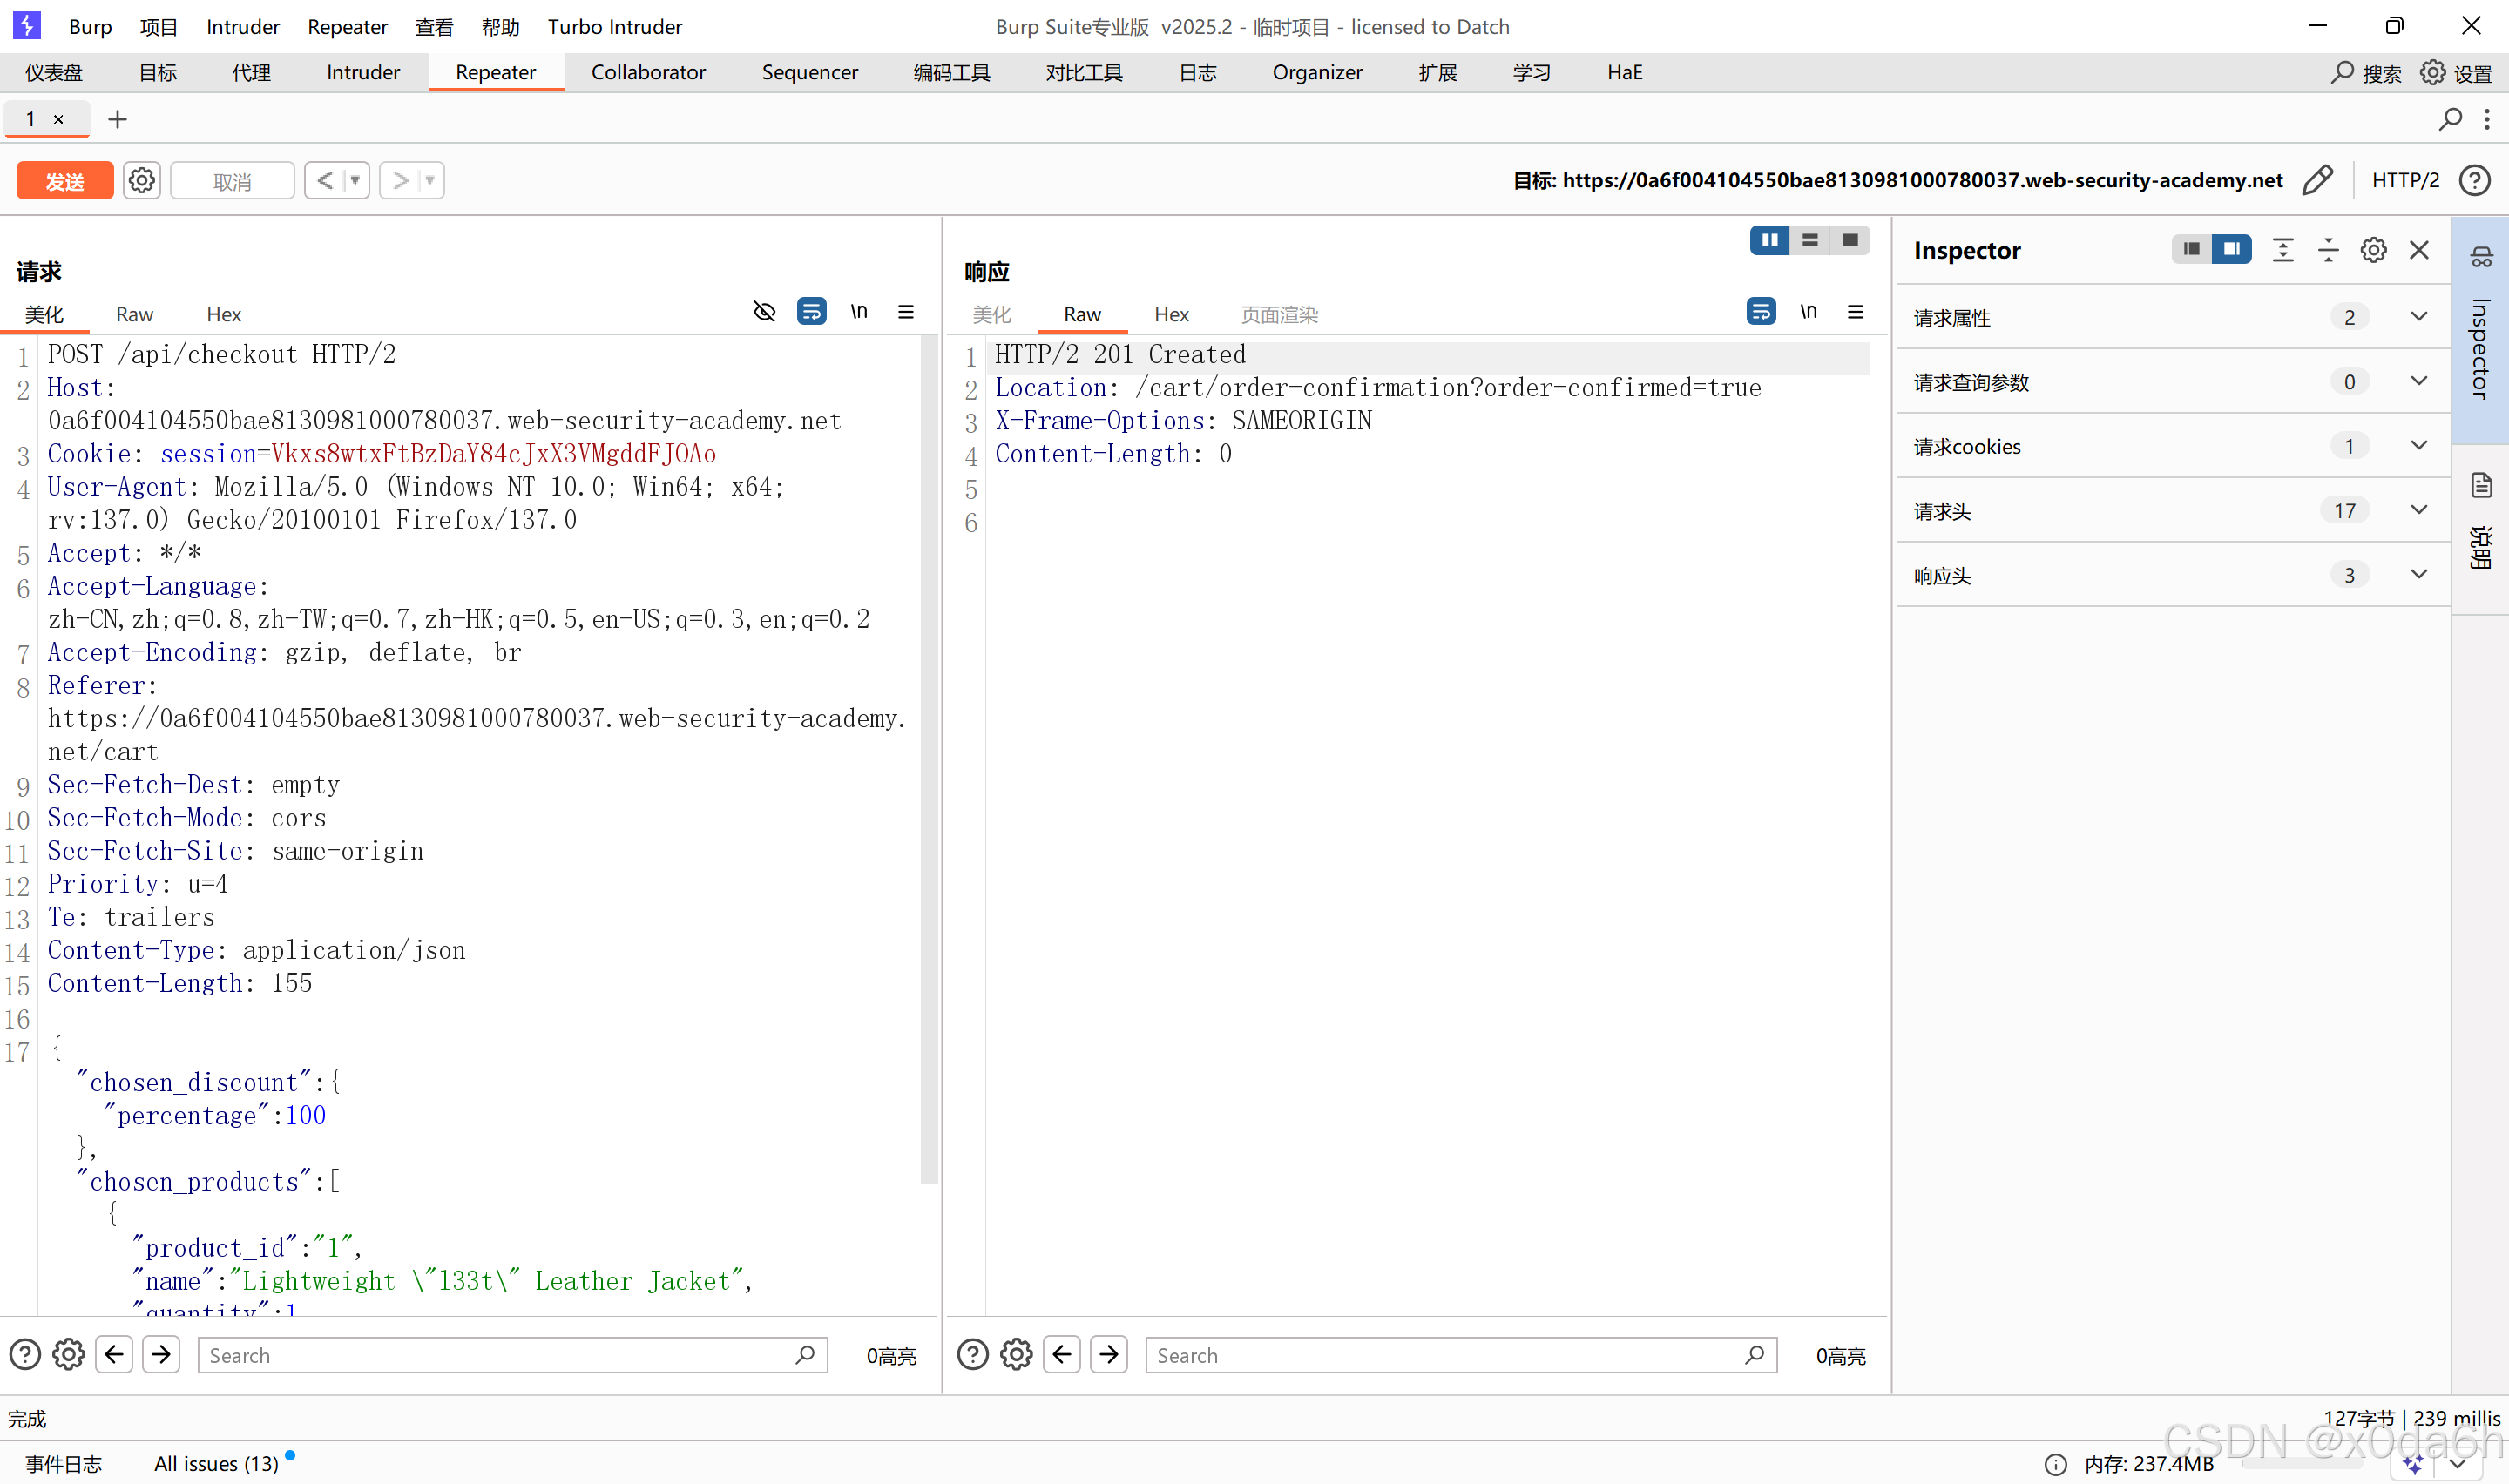Click Inspector settings gear icon
The width and height of the screenshot is (2509, 1484).
coord(2373,250)
